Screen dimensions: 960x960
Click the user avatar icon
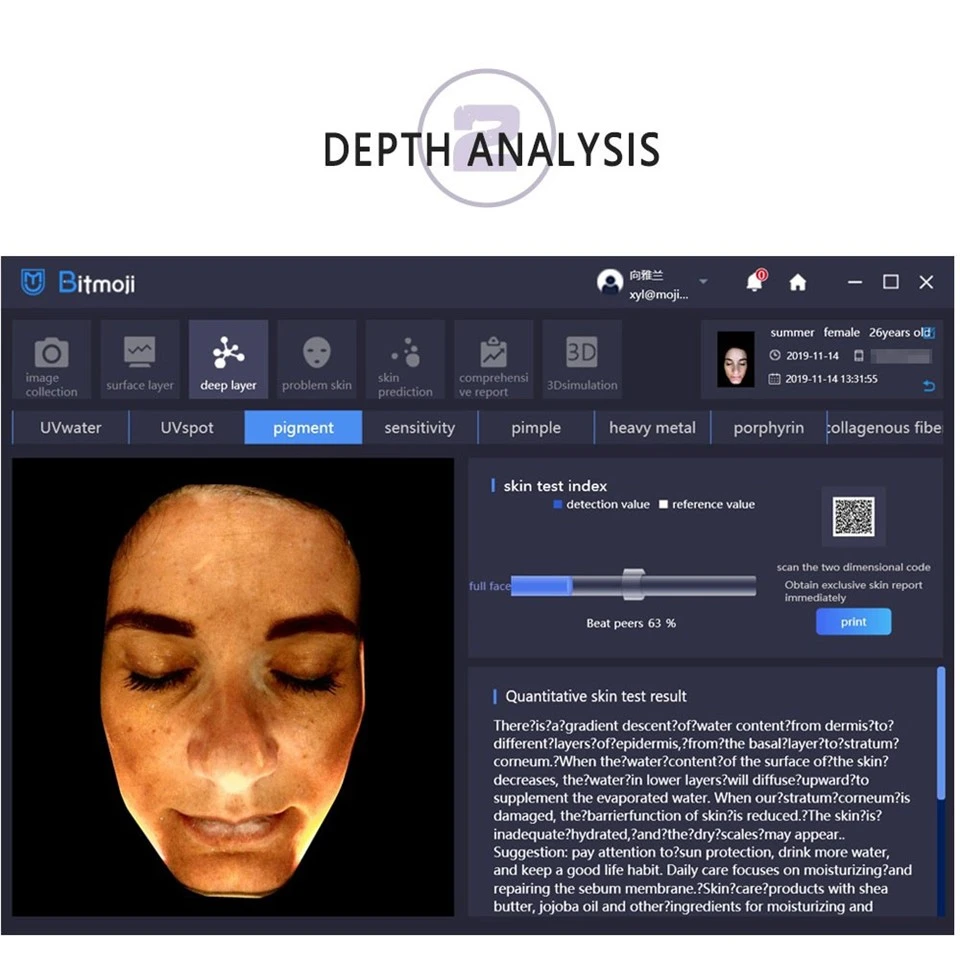click(609, 282)
